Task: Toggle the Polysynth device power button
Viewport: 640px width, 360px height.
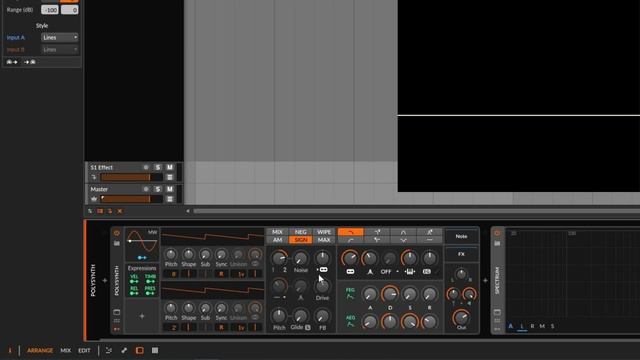Action: click(117, 233)
